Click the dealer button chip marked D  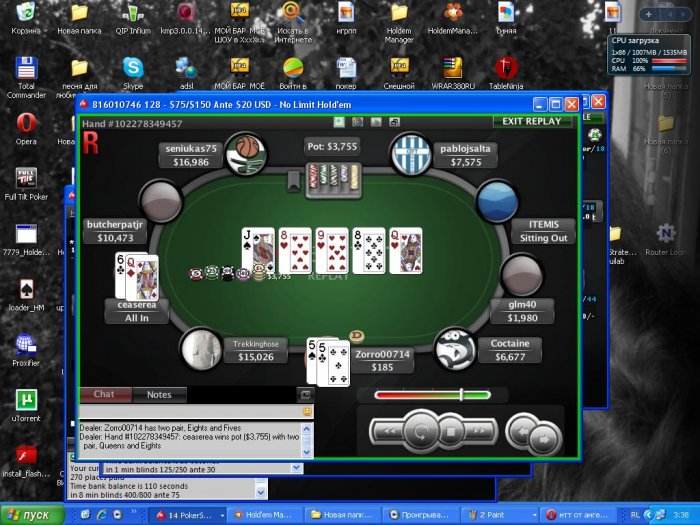click(356, 336)
